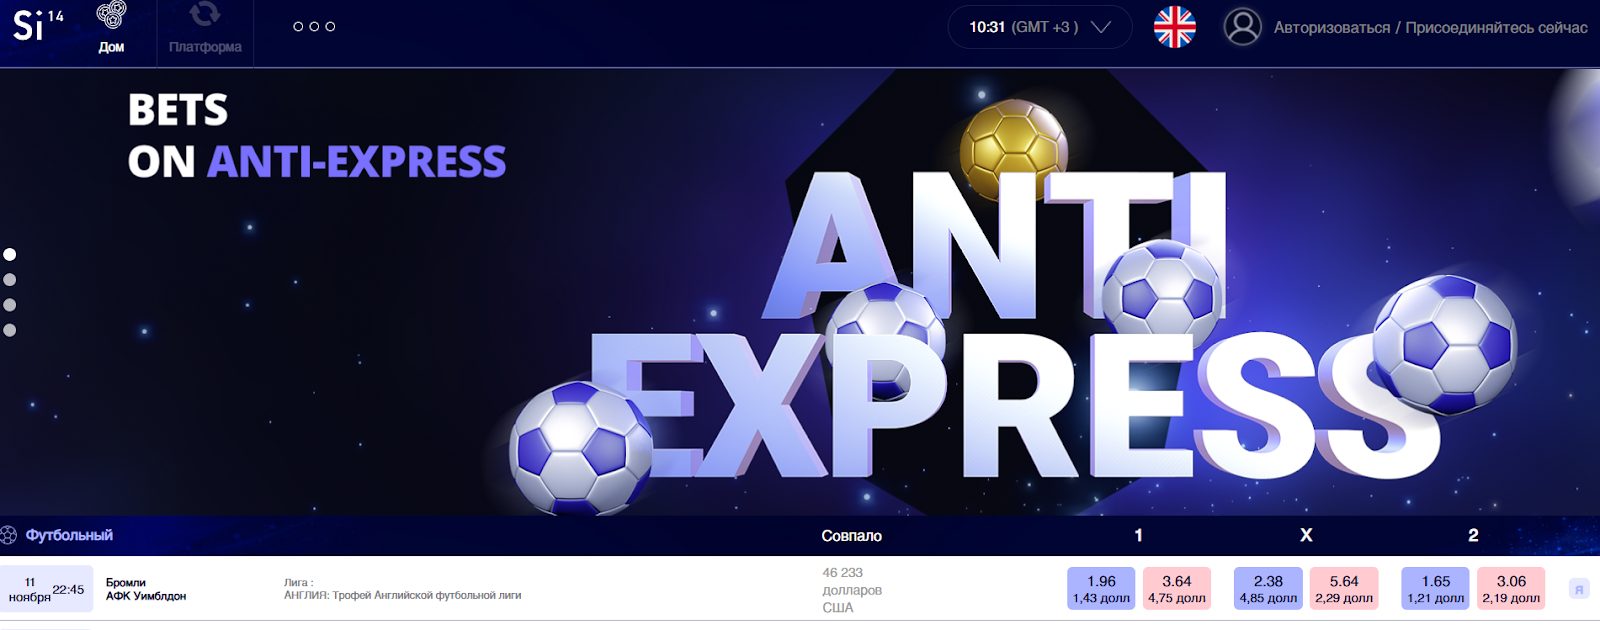This screenshot has height=630, width=1600.
Task: Open the Футбольный sports section
Action: click(69, 535)
